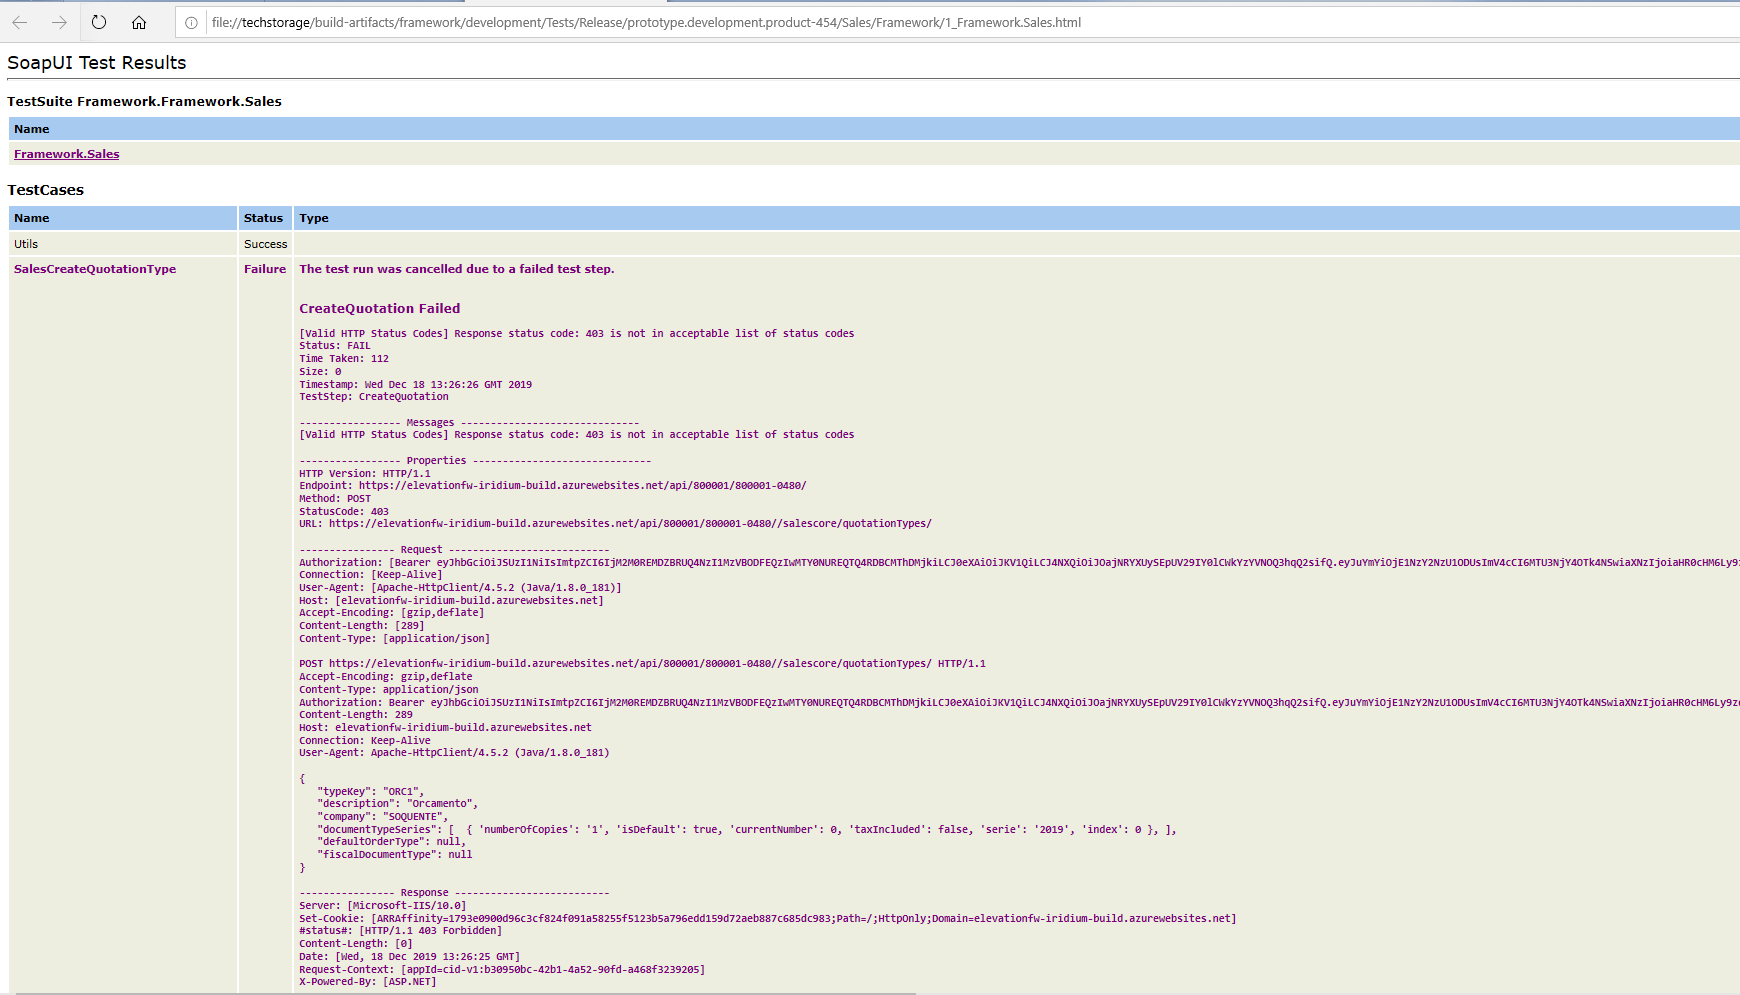Click the StatusCode: 403 line
Viewport: 1740px width, 995px height.
click(x=344, y=512)
